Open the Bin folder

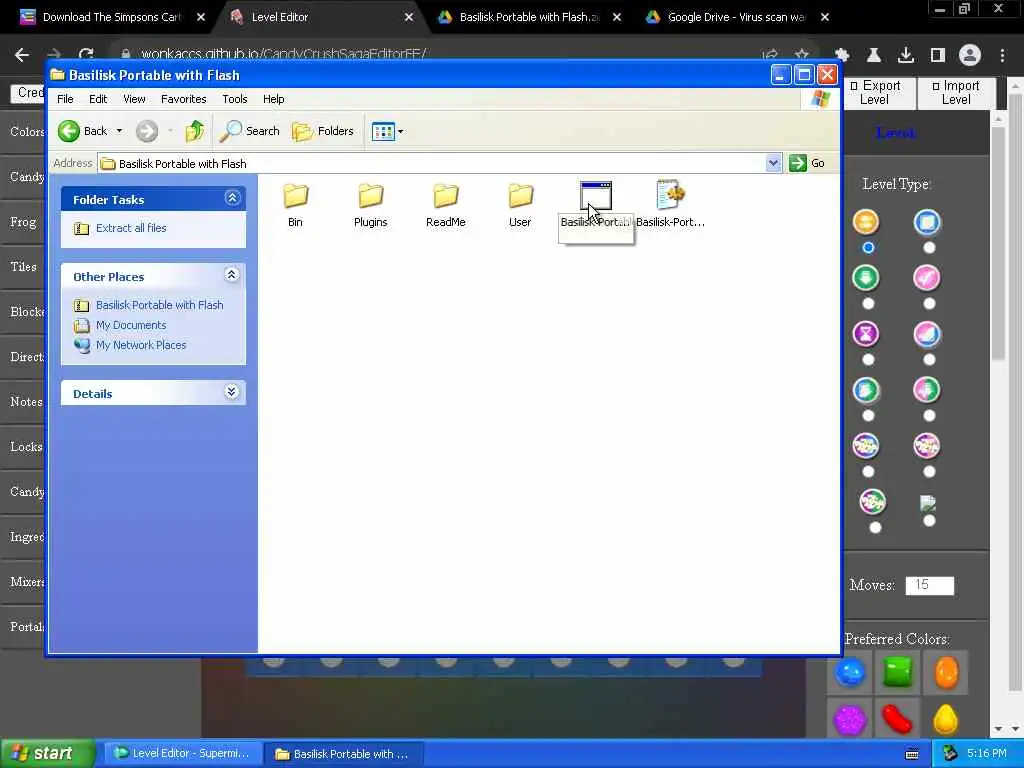[x=295, y=204]
